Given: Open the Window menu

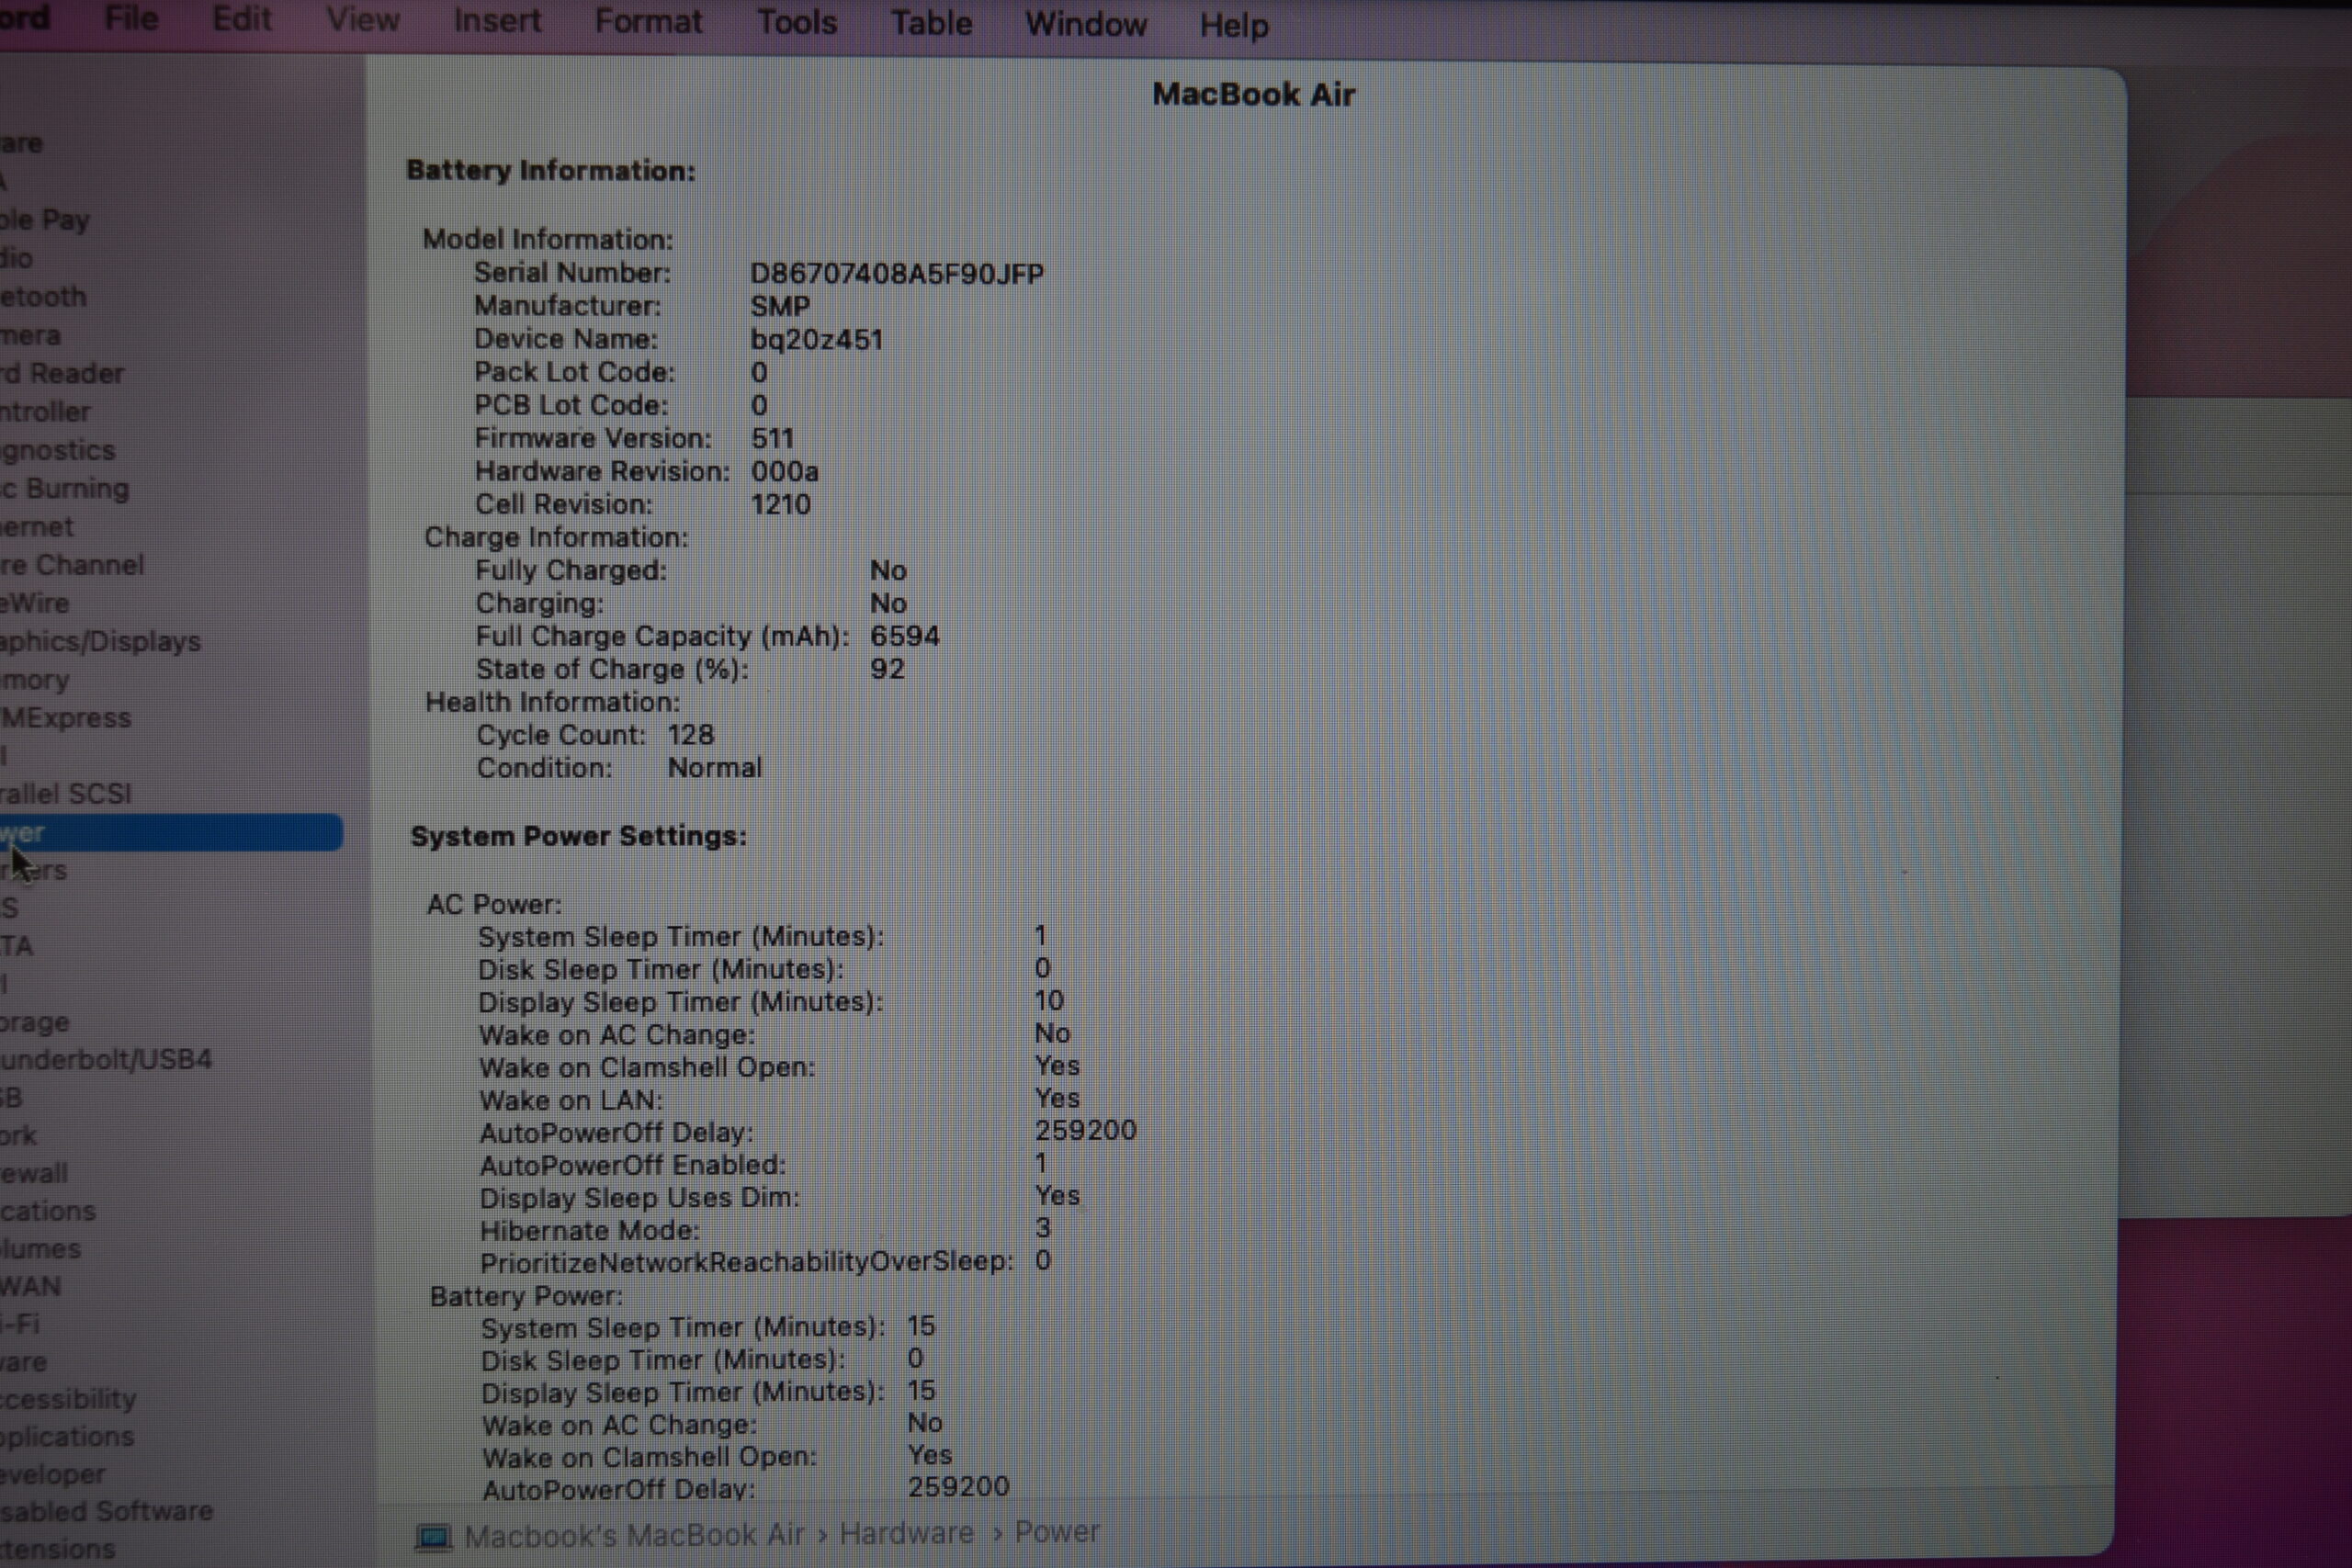Looking at the screenshot, I should tap(1085, 24).
